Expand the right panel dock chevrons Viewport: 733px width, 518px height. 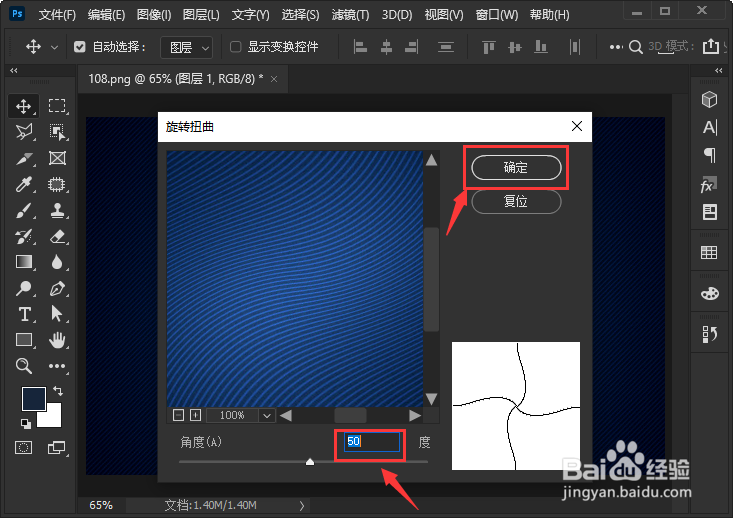719,71
